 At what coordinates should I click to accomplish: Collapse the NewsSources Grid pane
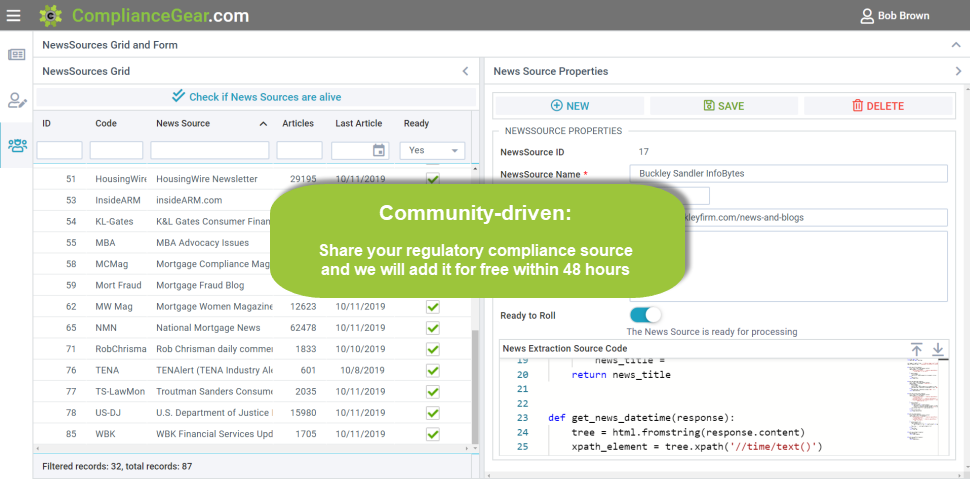(x=466, y=71)
